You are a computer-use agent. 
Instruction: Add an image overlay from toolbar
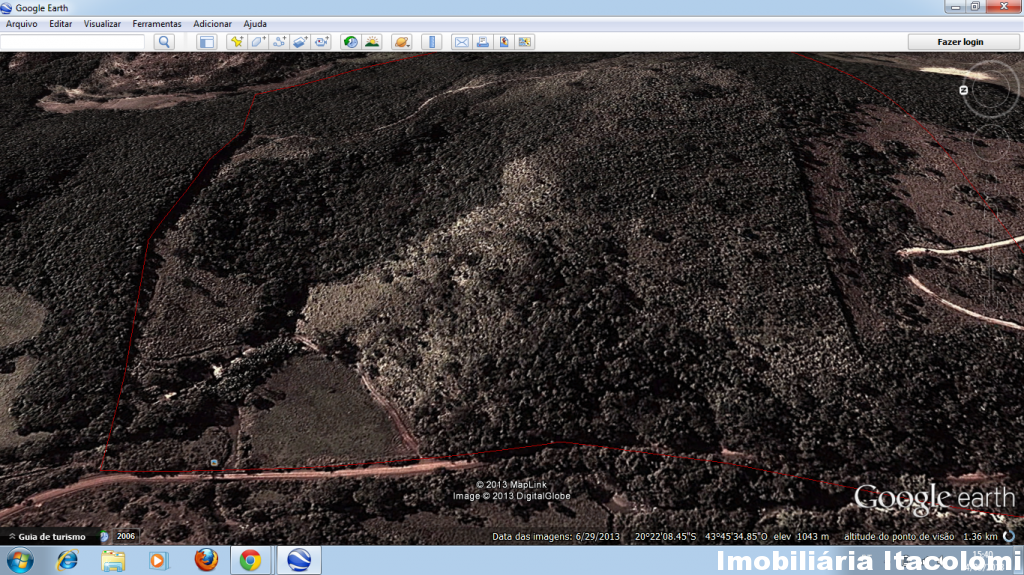pyautogui.click(x=300, y=42)
